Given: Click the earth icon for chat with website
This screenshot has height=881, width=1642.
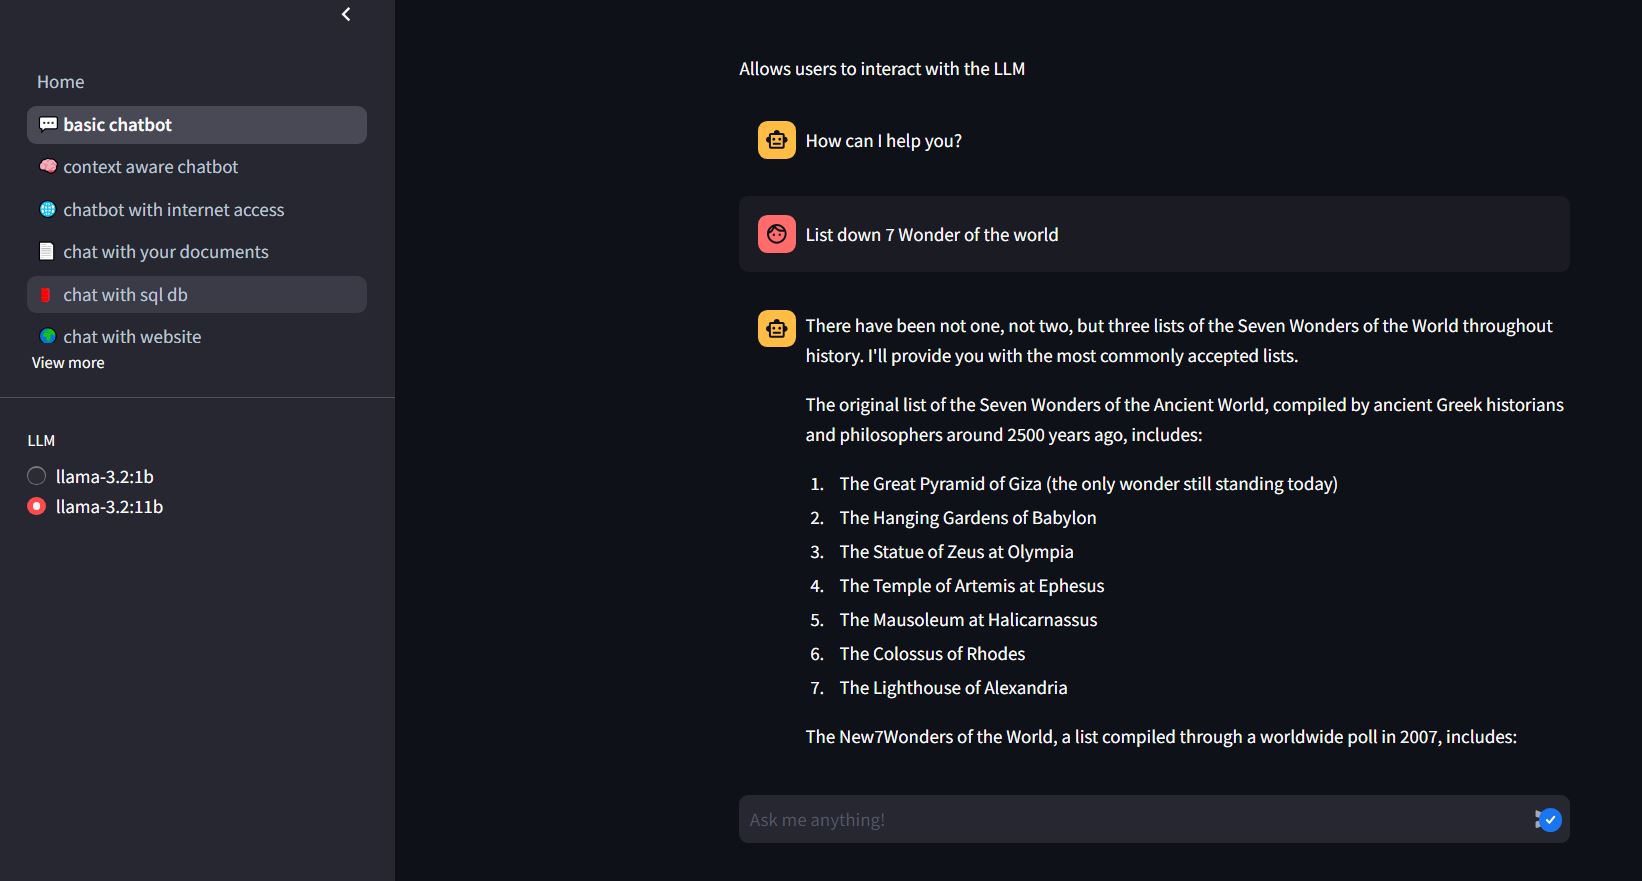Looking at the screenshot, I should click(x=48, y=337).
